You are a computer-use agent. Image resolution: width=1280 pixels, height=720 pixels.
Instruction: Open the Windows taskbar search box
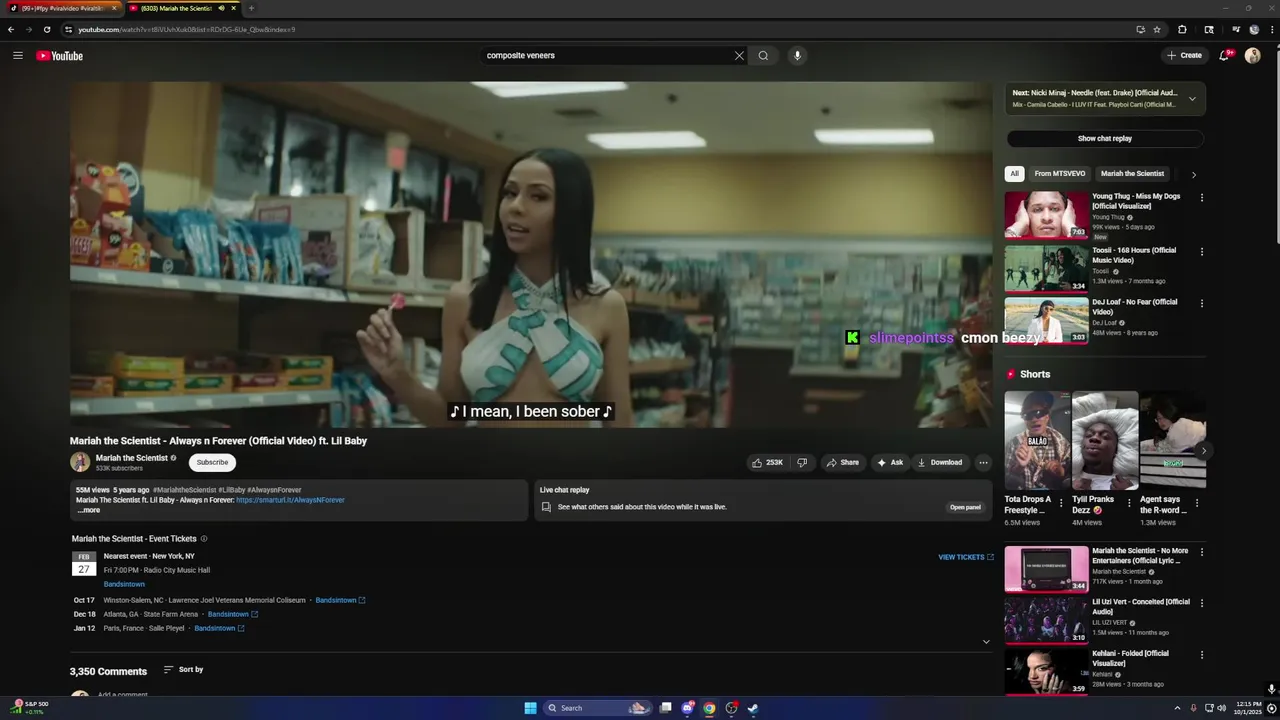(598, 708)
